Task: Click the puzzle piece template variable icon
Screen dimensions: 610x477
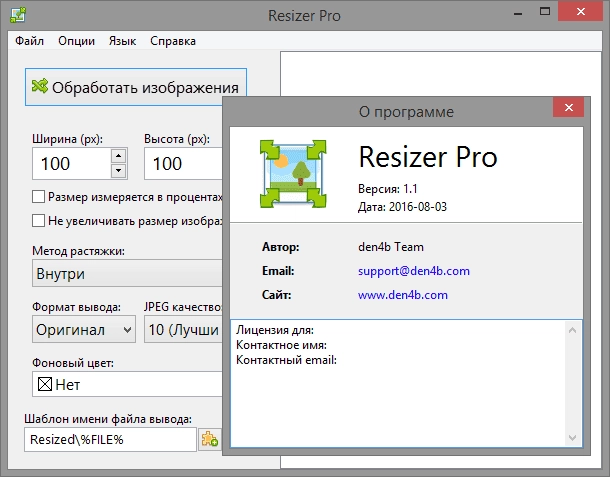Action: point(210,440)
